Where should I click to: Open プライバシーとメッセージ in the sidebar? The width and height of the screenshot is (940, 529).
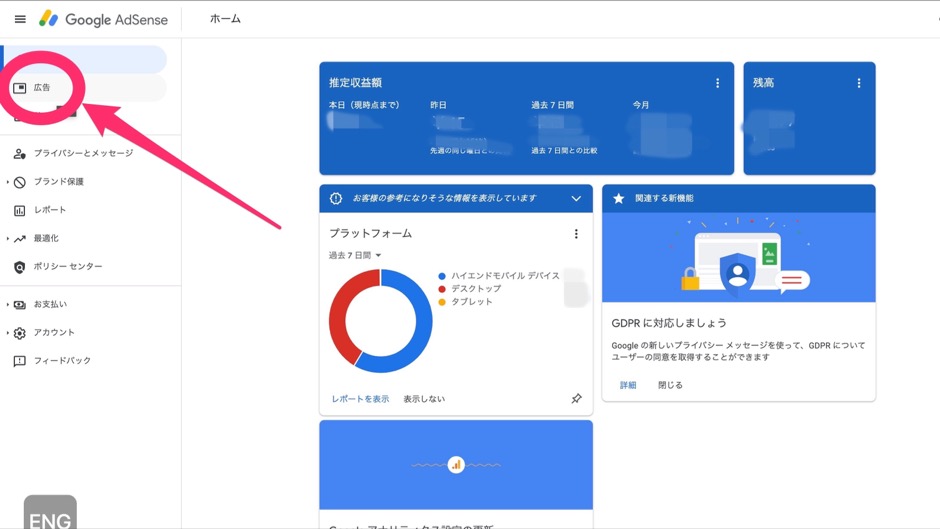(83, 154)
